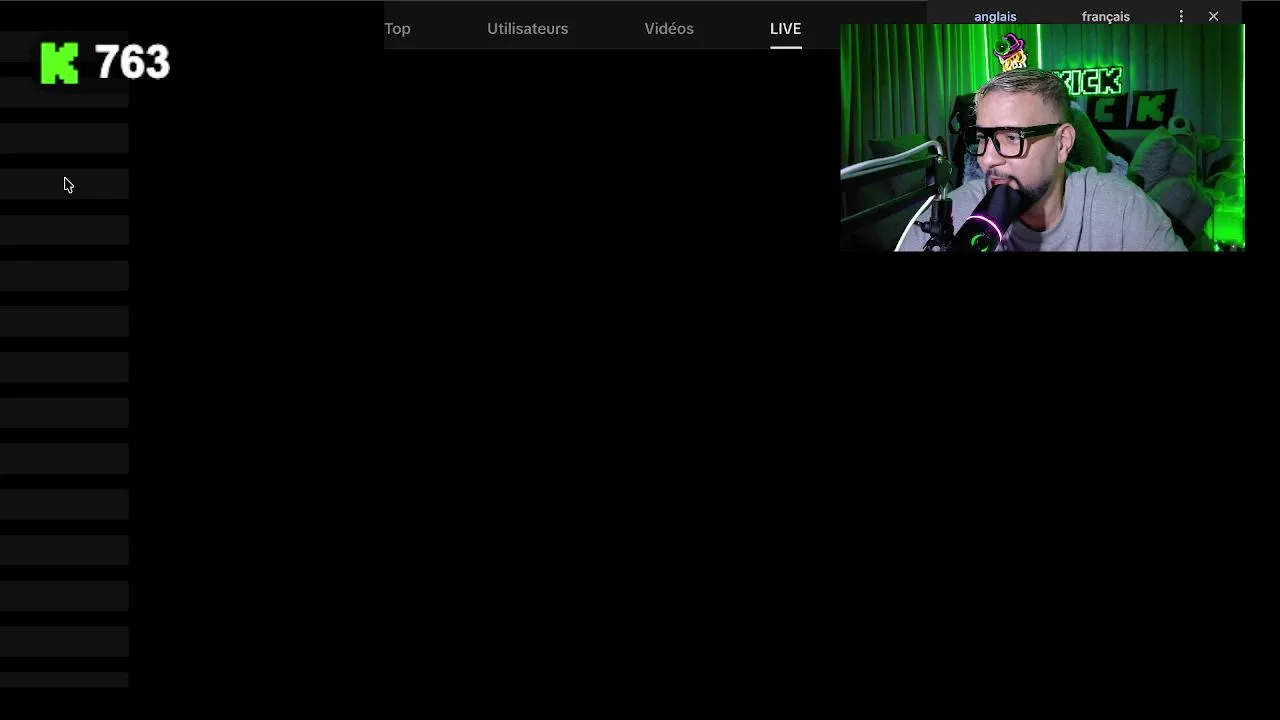Click the streamer webcam video
Viewport: 1280px width, 720px height.
[x=1042, y=138]
